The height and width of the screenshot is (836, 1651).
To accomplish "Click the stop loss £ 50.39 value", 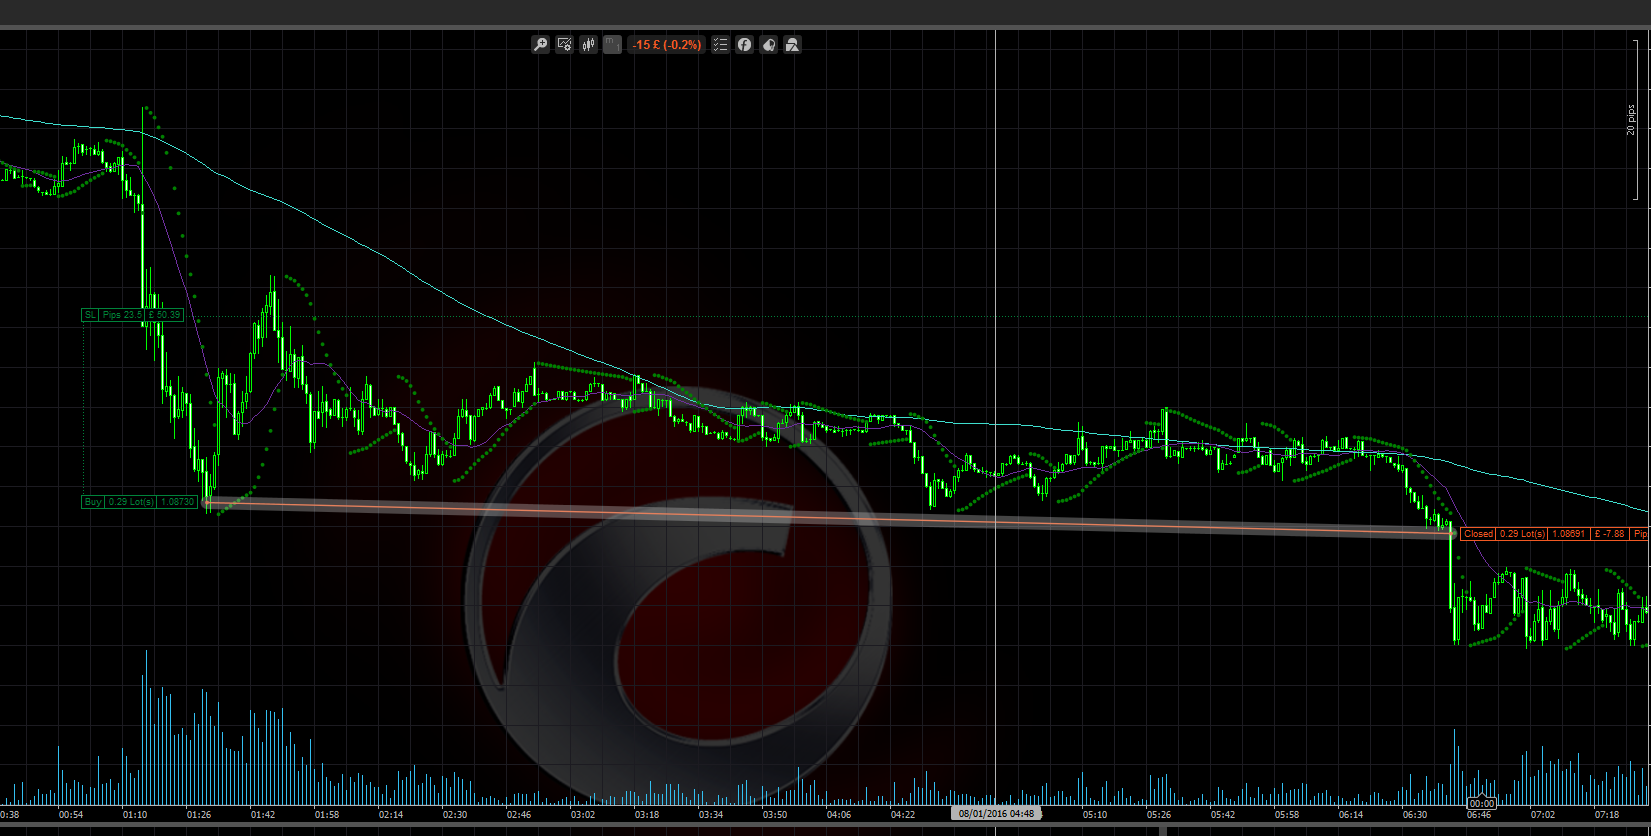I will click(x=164, y=315).
